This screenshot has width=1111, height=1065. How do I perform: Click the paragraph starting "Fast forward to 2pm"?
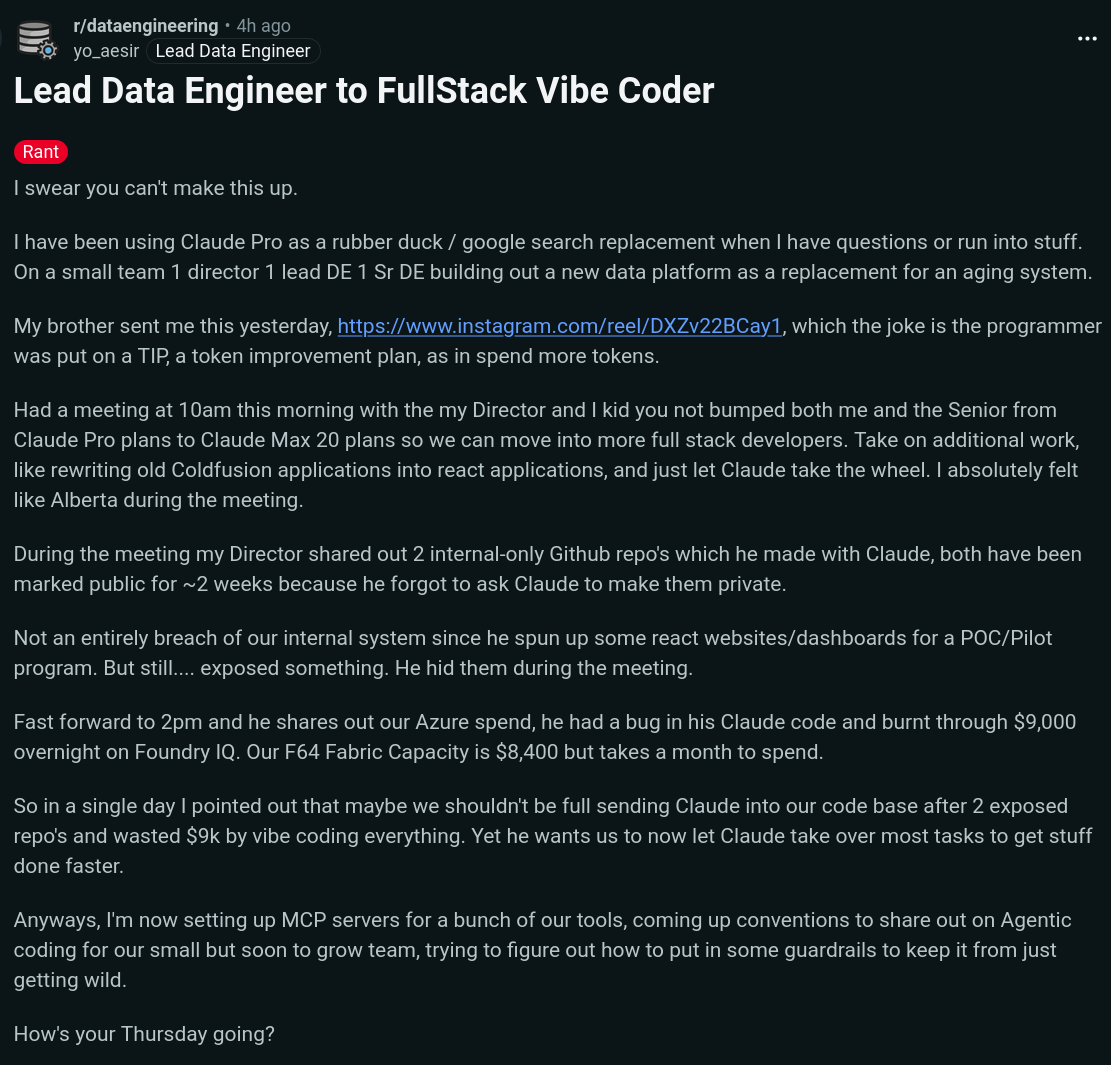(x=544, y=736)
